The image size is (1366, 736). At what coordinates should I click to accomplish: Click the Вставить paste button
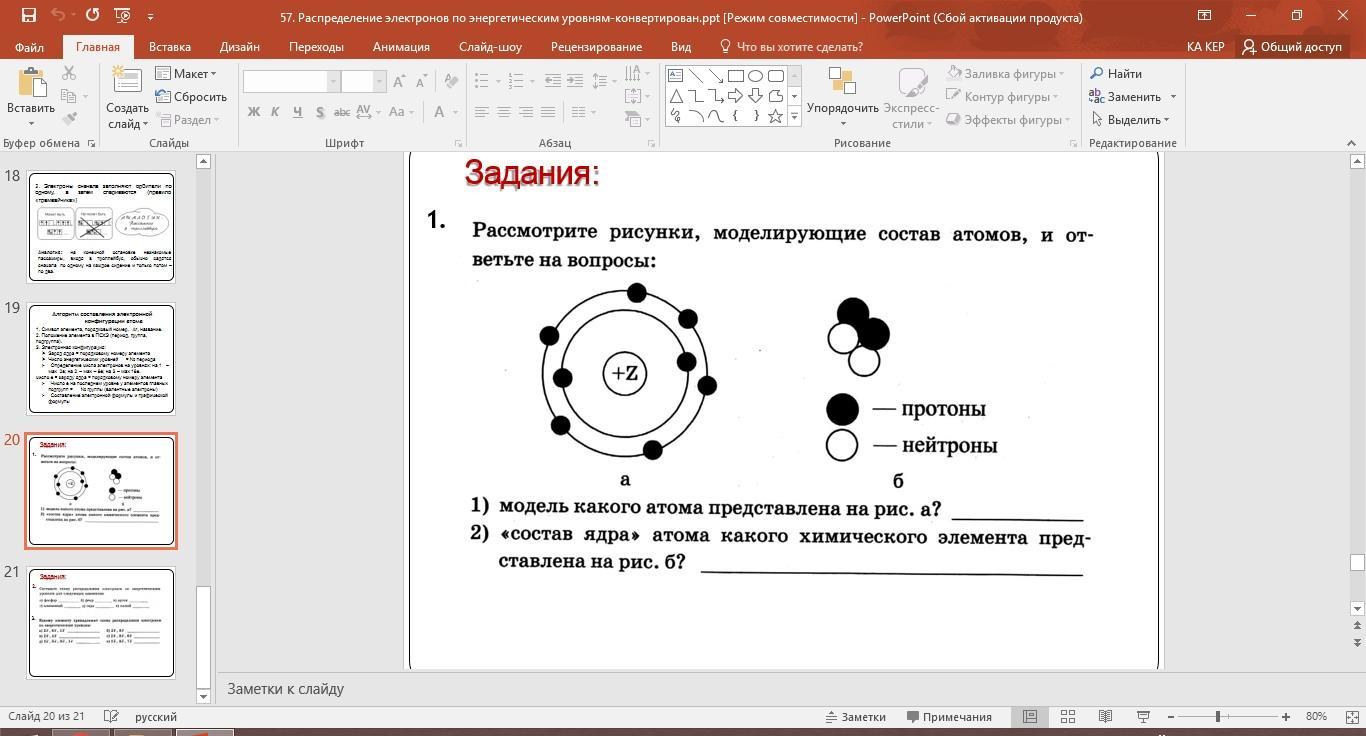[x=30, y=98]
